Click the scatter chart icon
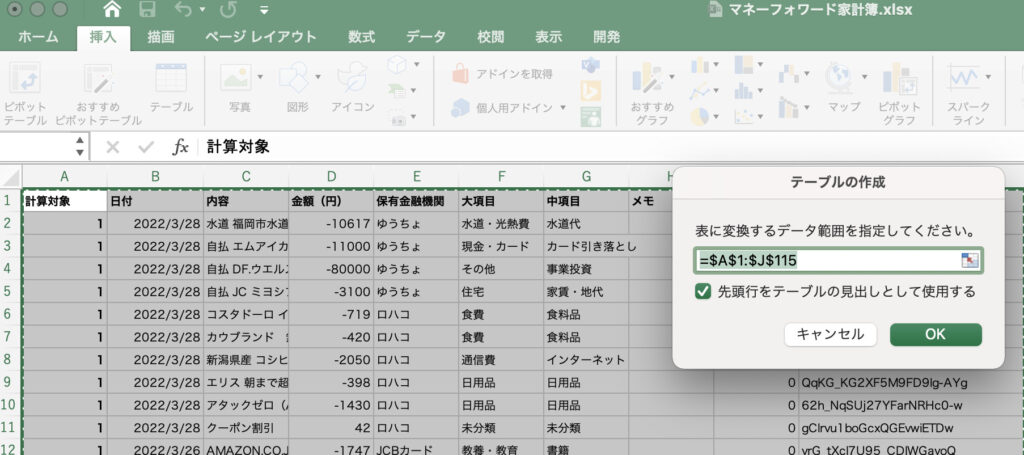The width and height of the screenshot is (1024, 455). coord(744,117)
